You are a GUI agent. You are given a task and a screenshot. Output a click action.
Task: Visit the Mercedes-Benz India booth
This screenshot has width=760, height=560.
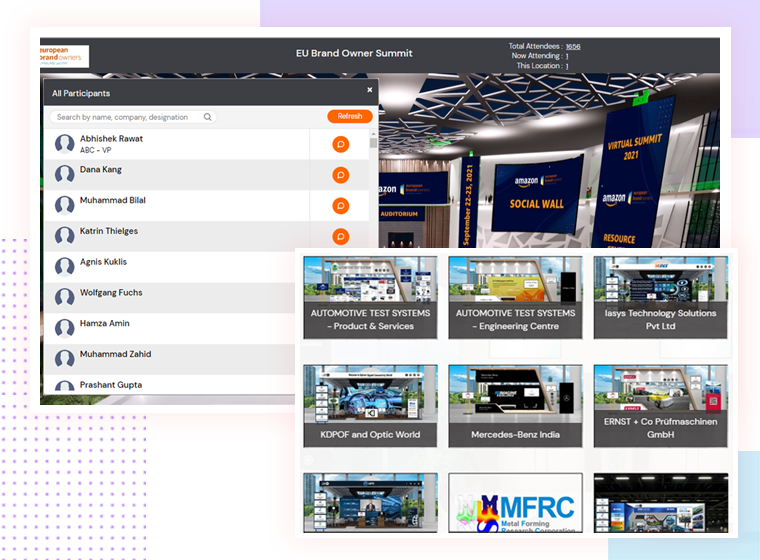click(x=515, y=405)
